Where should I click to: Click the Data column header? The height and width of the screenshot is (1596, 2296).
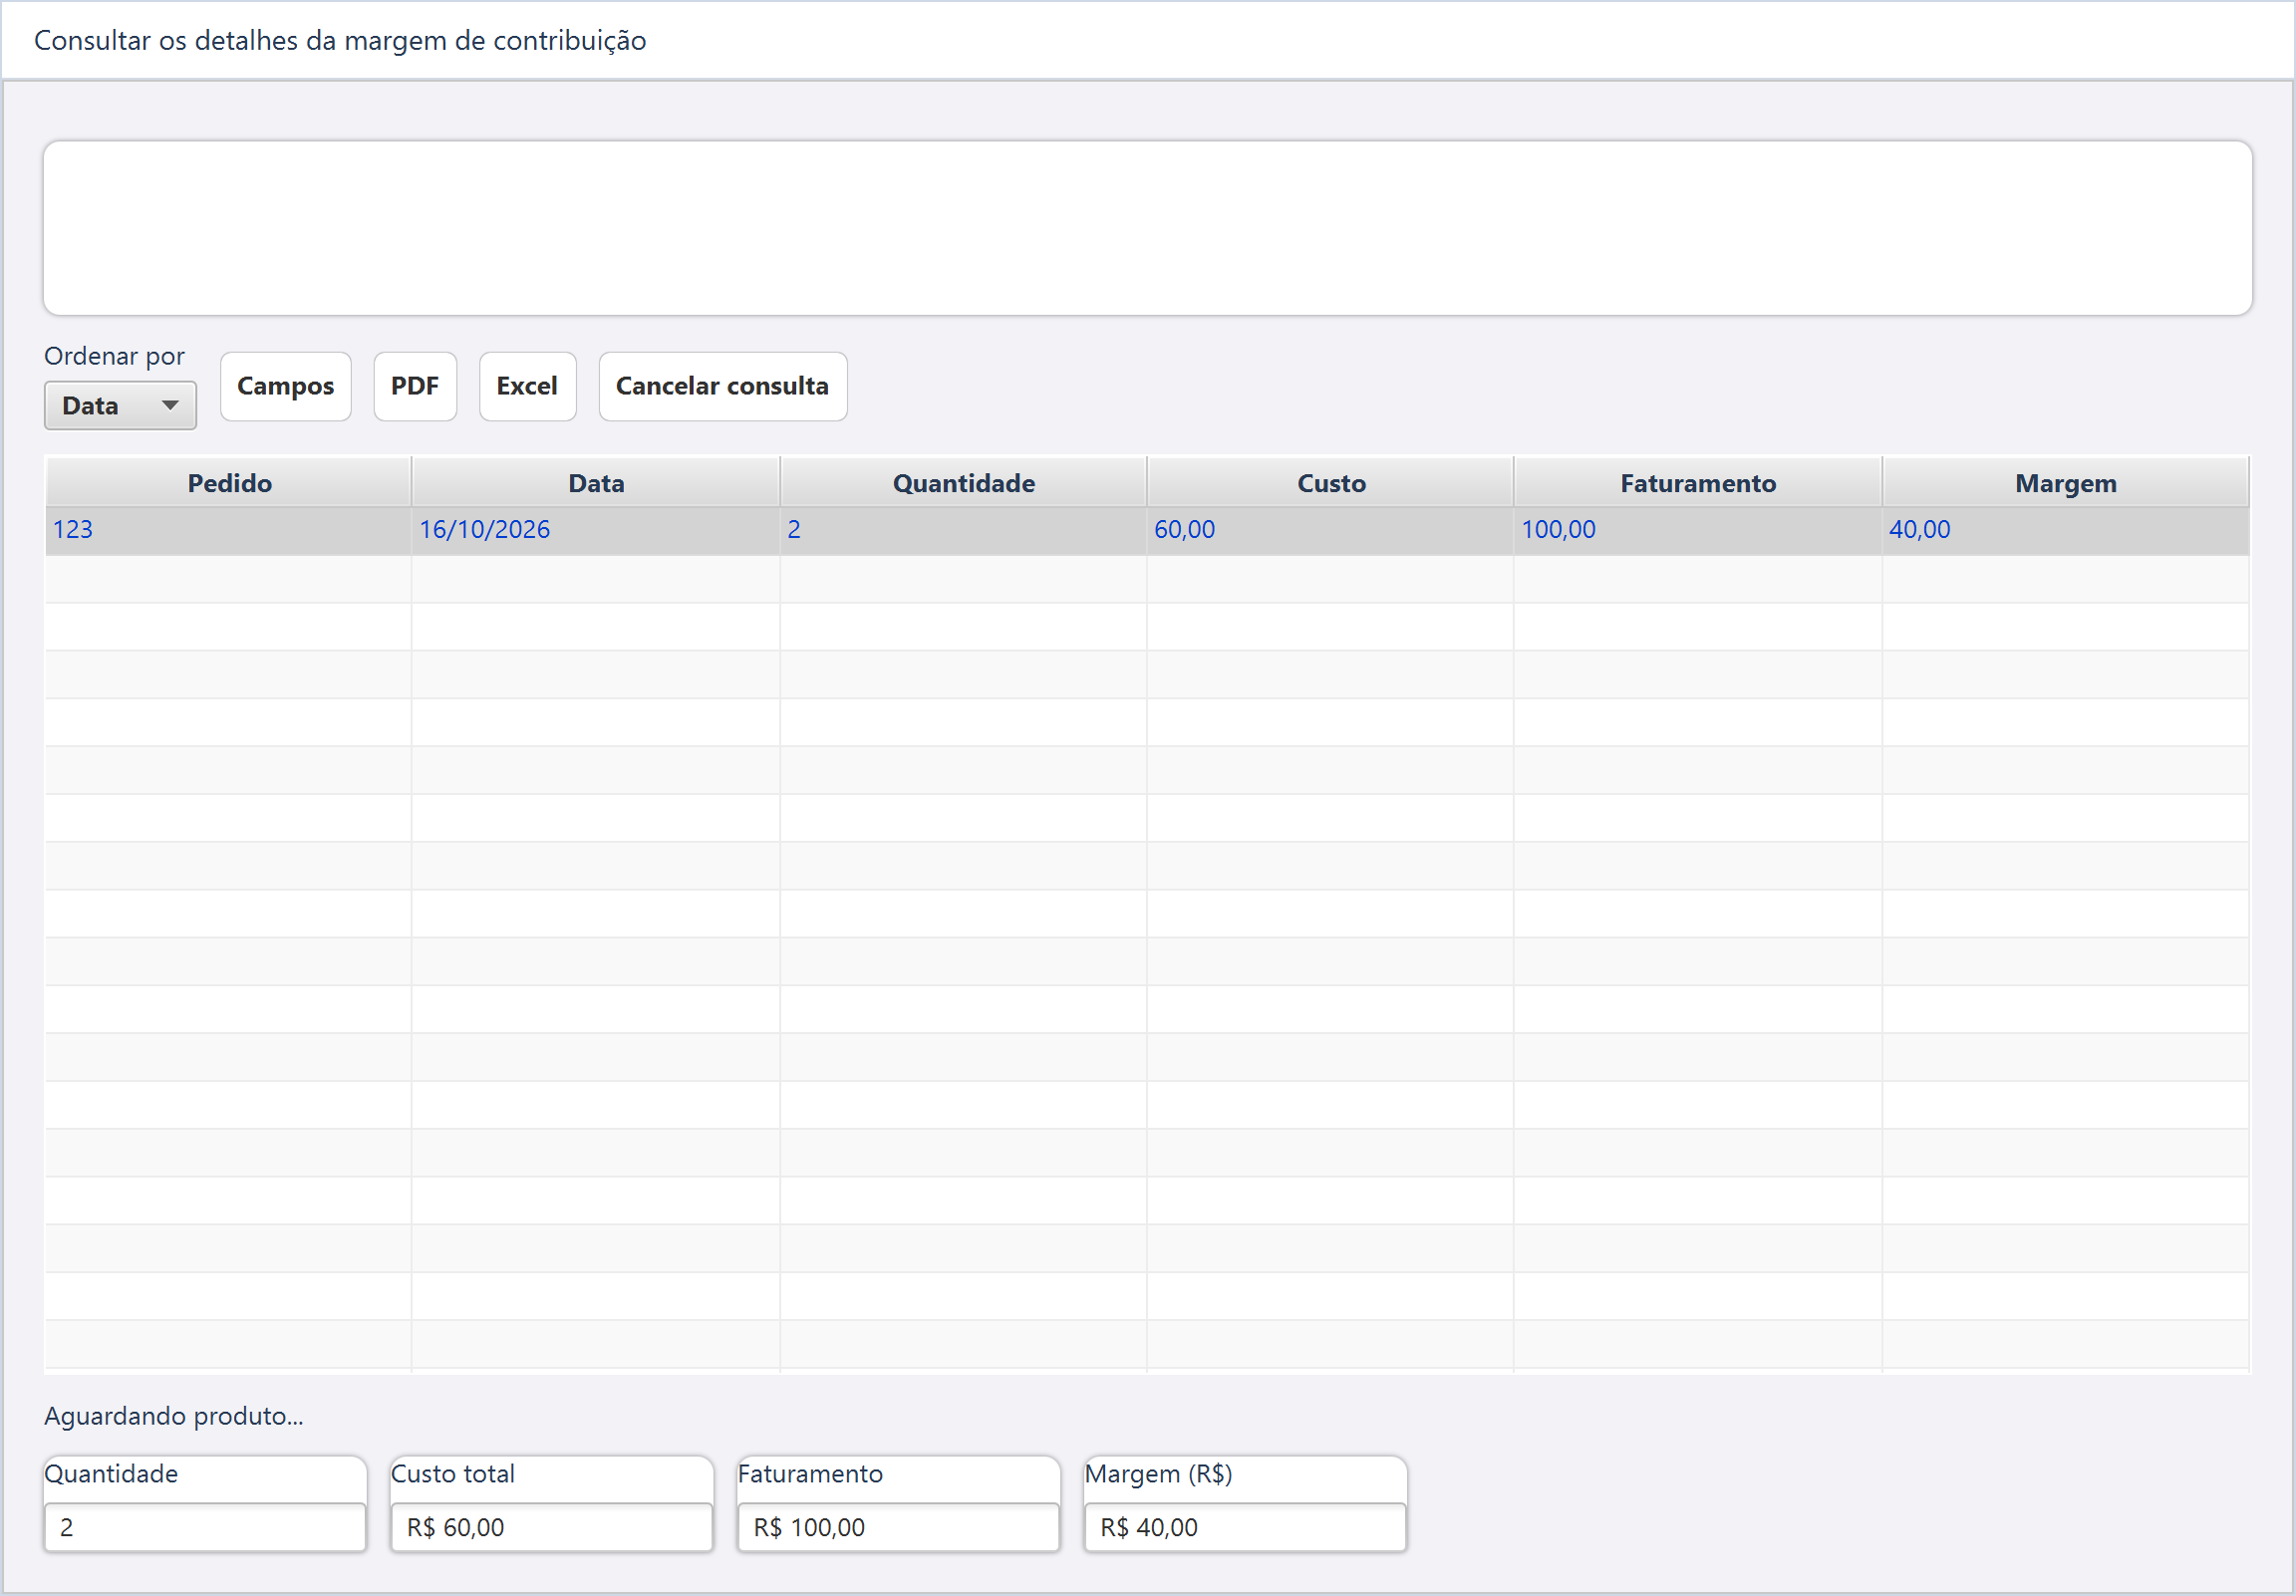point(596,483)
